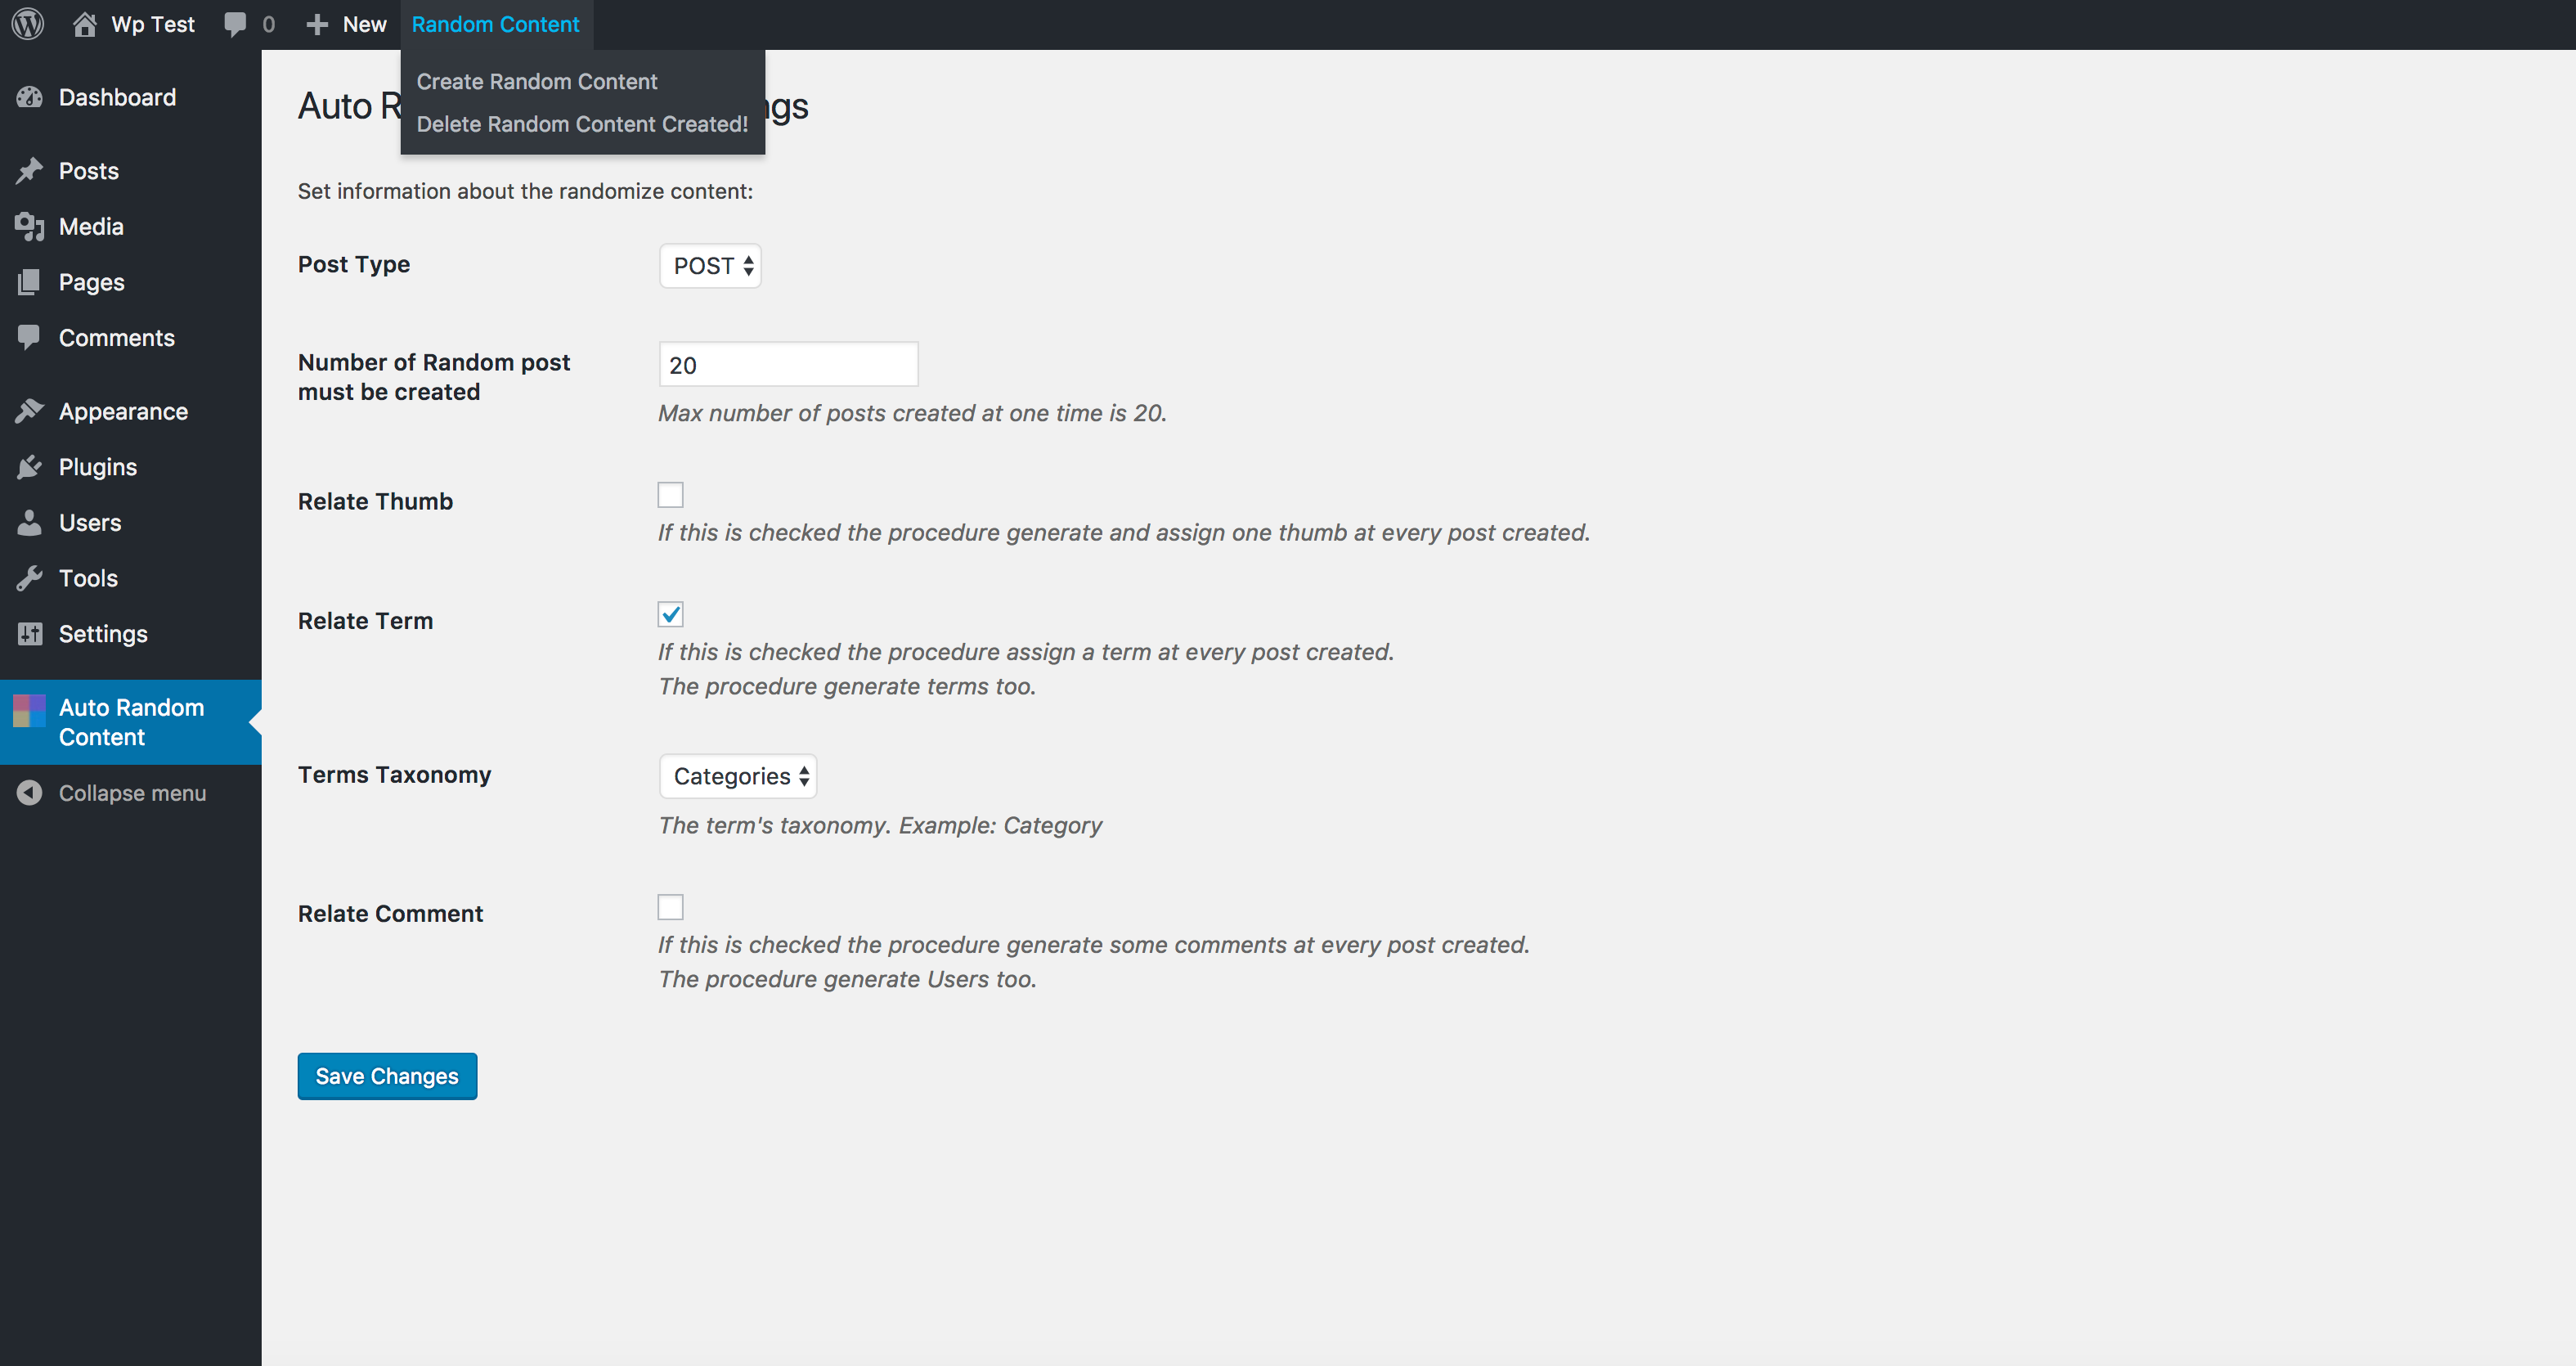This screenshot has width=2576, height=1366.
Task: Open the Post Type dropdown
Action: tap(710, 266)
